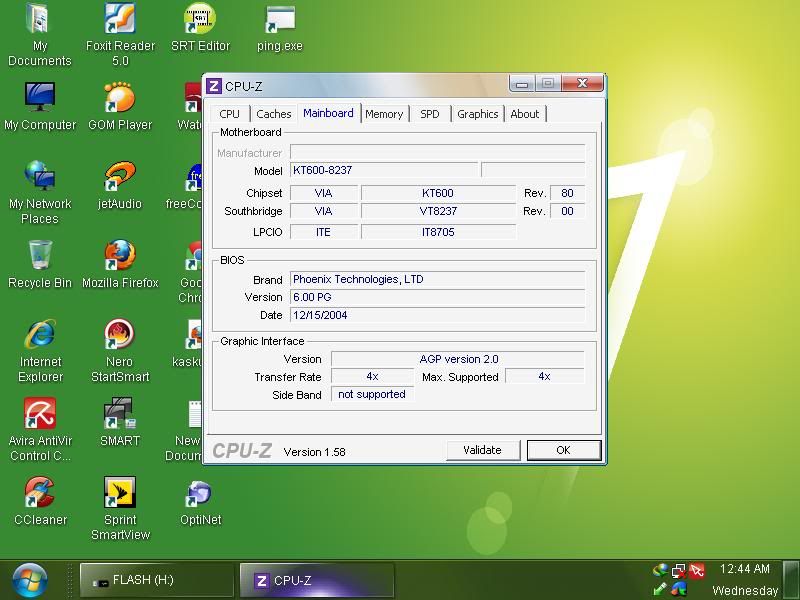
Task: Click the disconnected network tray icon
Action: click(x=678, y=570)
